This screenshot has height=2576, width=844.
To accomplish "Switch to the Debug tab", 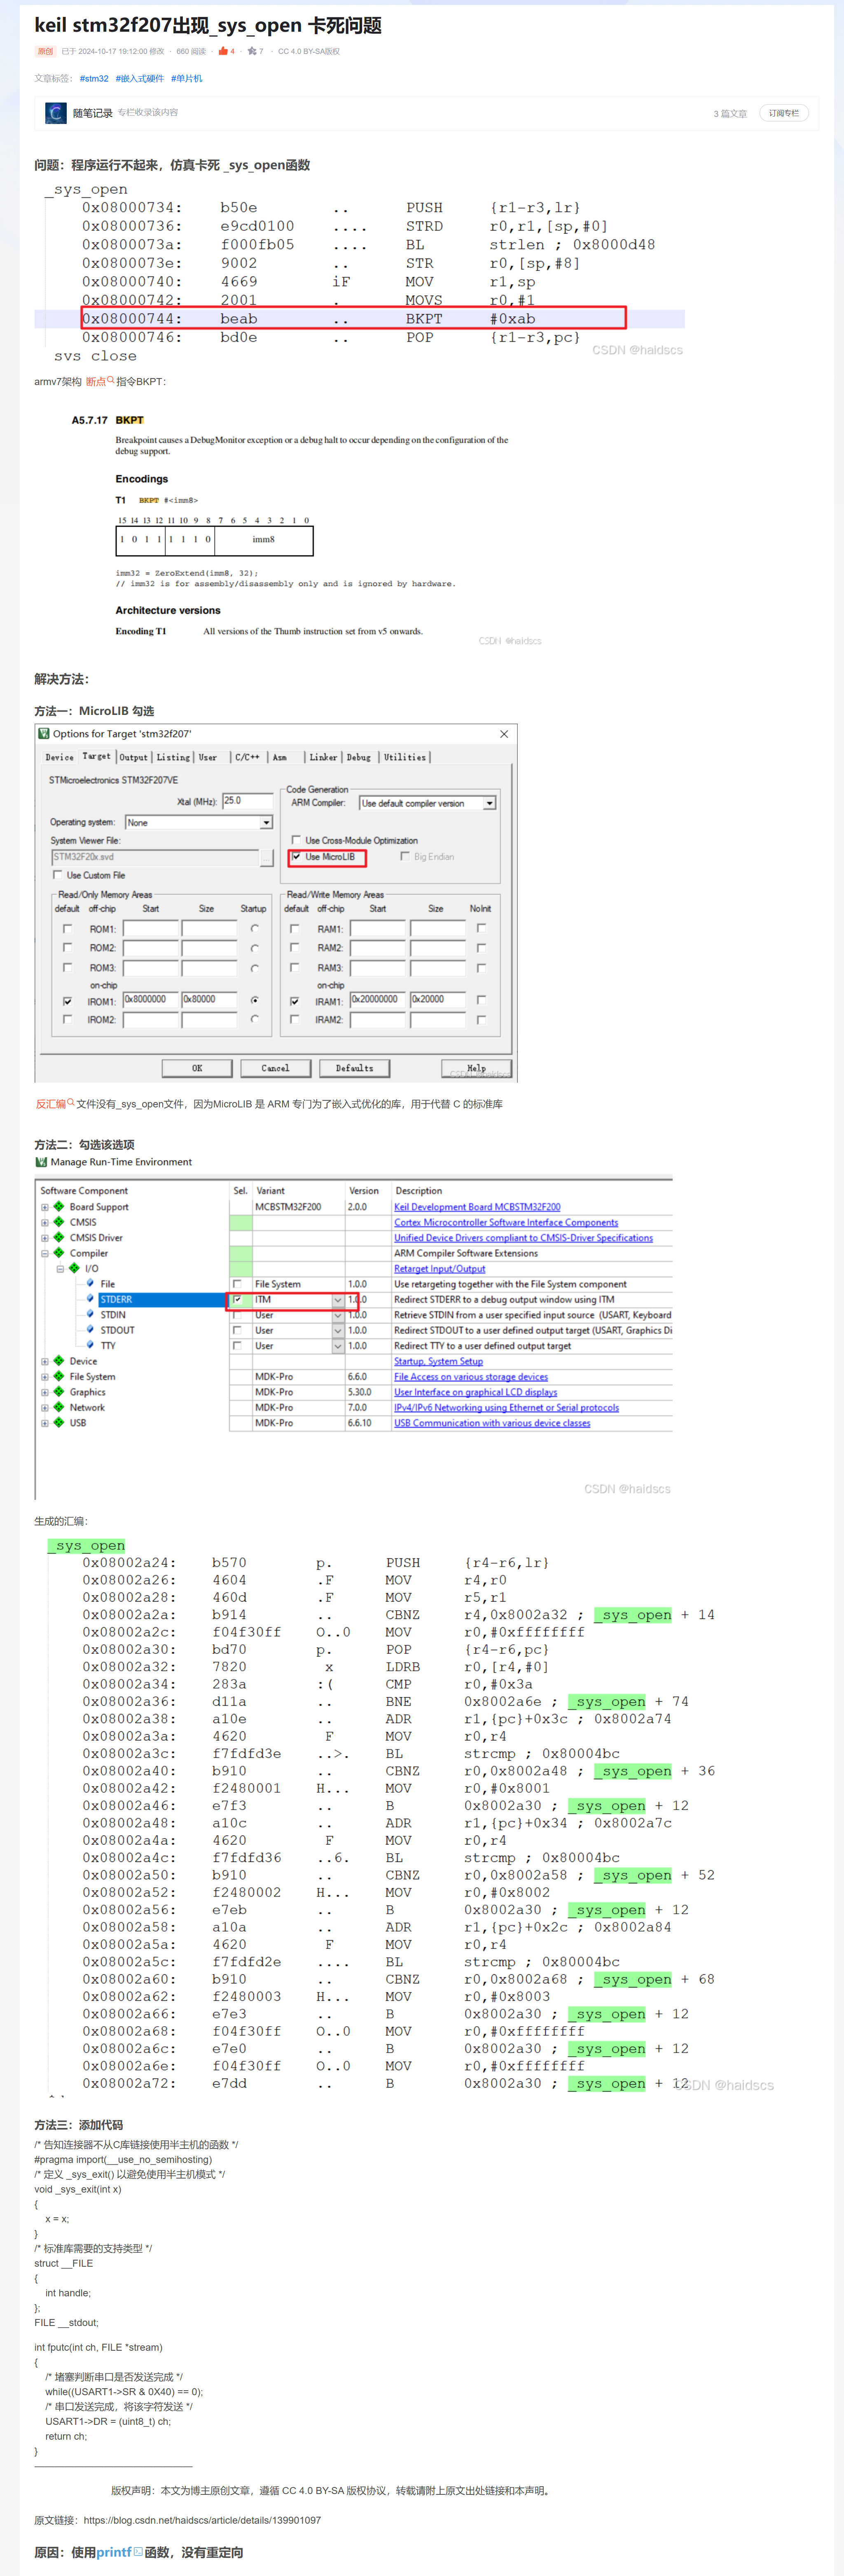I will (x=359, y=757).
